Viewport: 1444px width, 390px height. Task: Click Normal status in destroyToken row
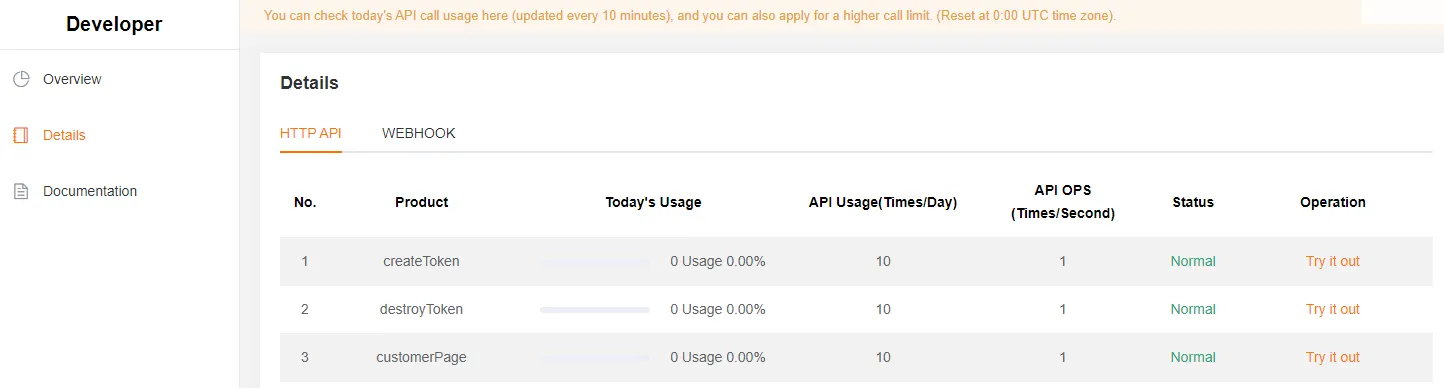click(x=1193, y=309)
